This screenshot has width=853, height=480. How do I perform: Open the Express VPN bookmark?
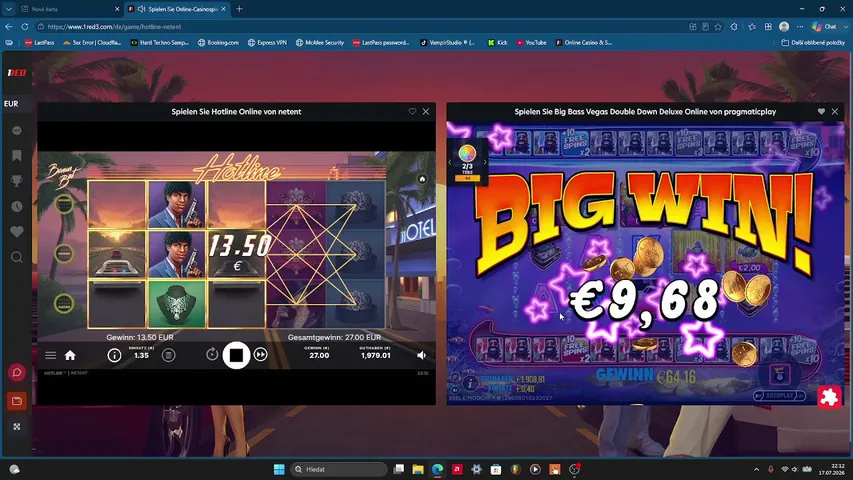pos(267,42)
